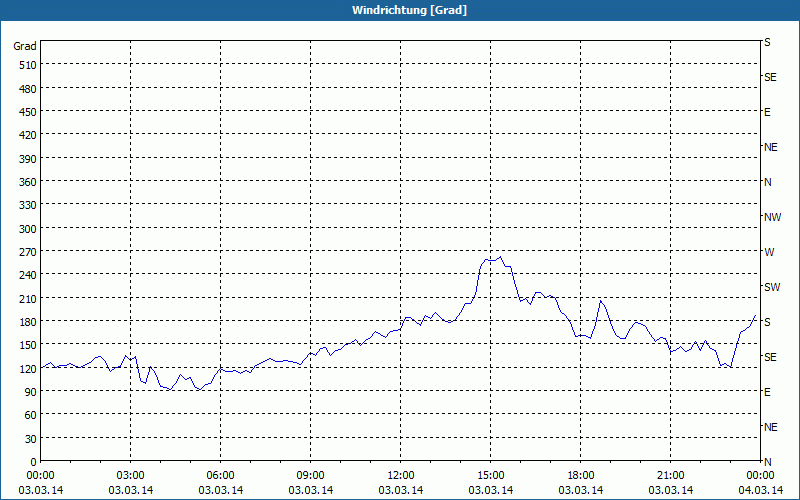Select the 150 y-axis value
800x500 pixels.
tap(28, 345)
